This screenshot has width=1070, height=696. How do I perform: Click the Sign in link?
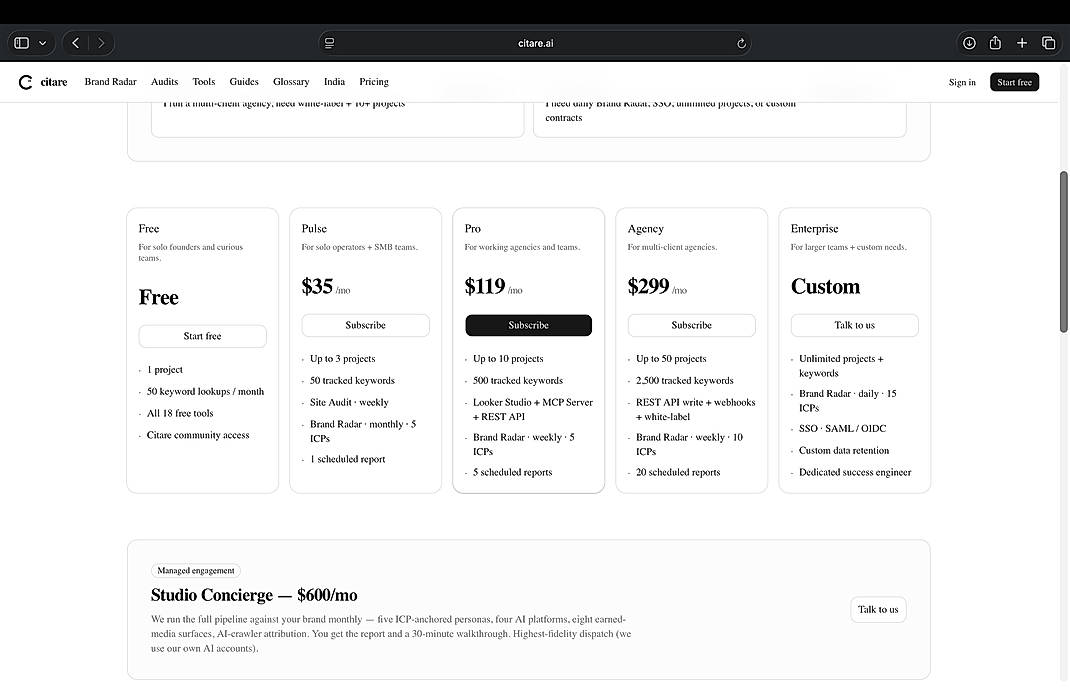tap(962, 83)
